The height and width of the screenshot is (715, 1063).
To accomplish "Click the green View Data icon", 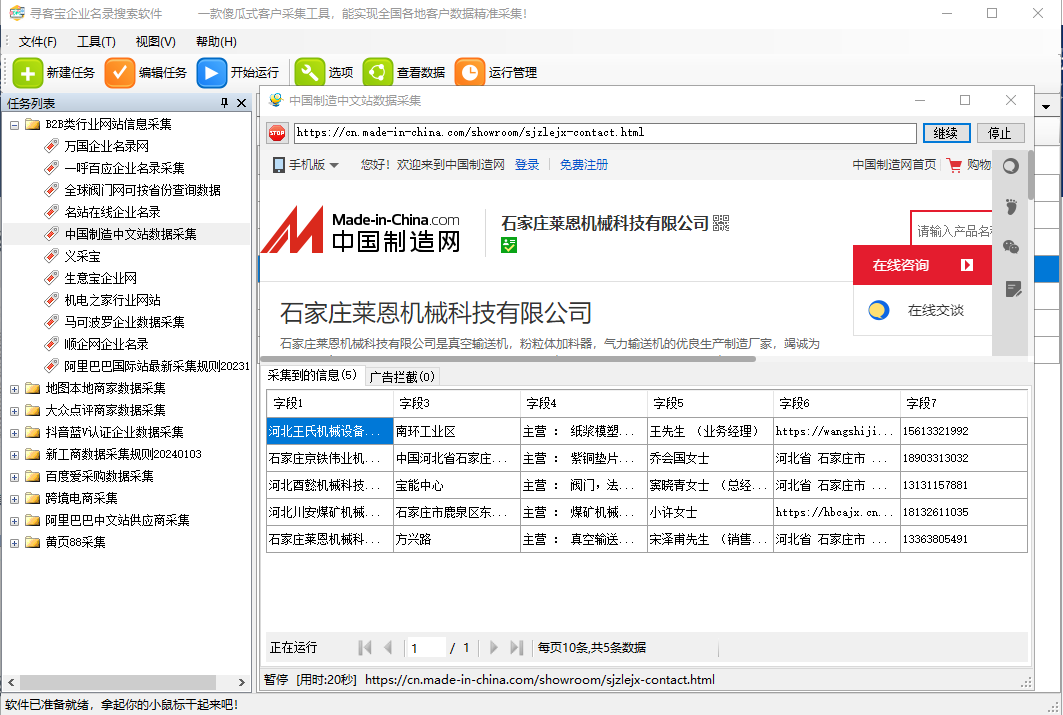I will pos(378,73).
